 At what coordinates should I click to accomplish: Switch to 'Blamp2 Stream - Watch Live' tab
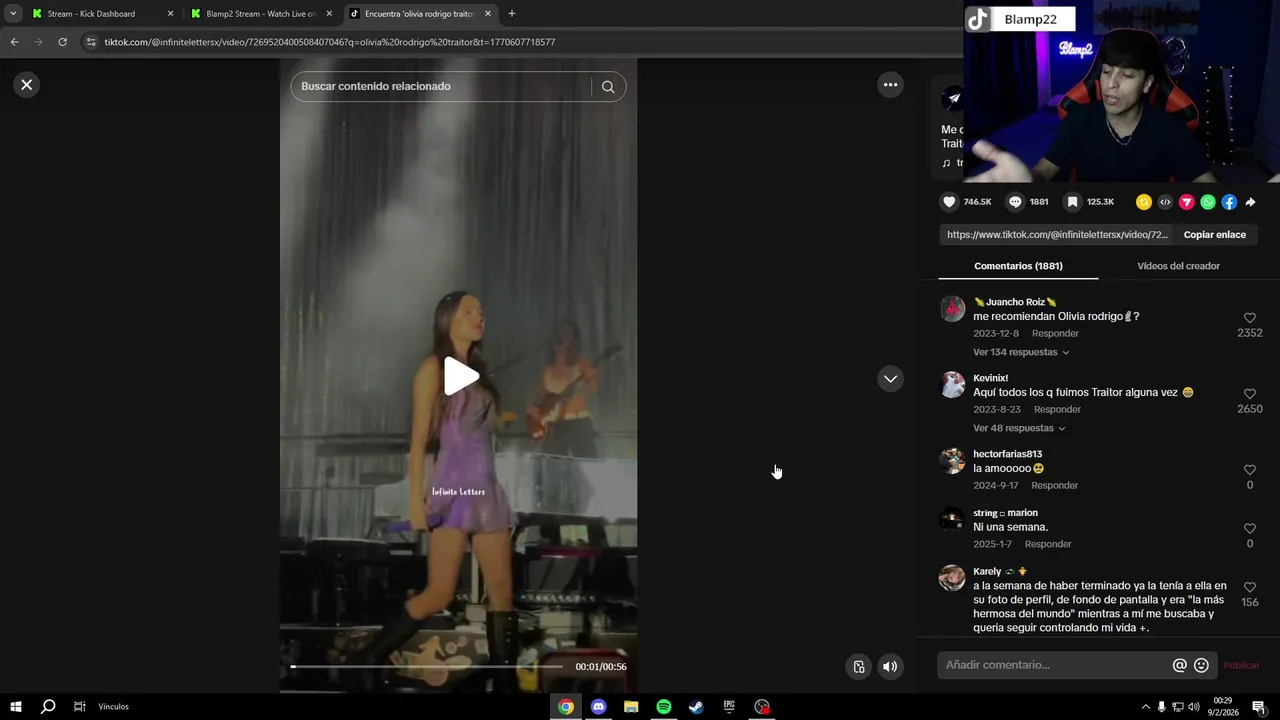pos(260,14)
